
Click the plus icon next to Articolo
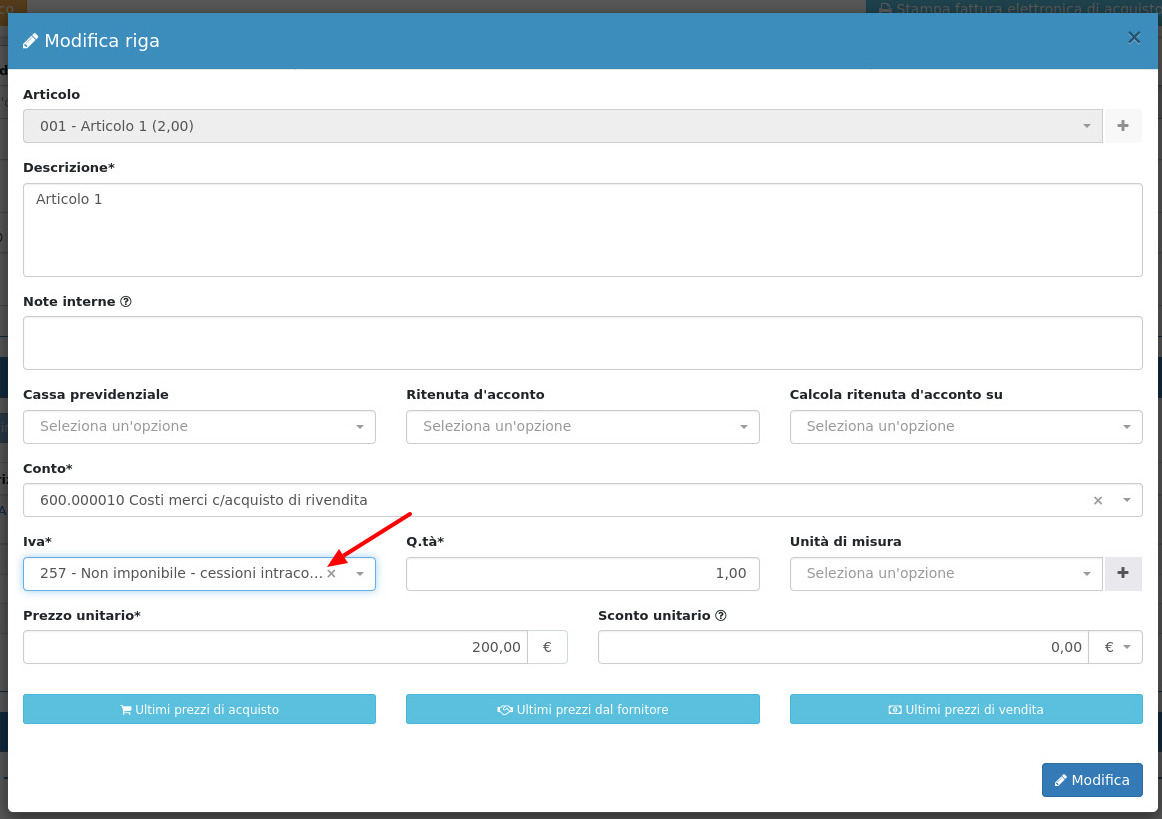[x=1122, y=126]
